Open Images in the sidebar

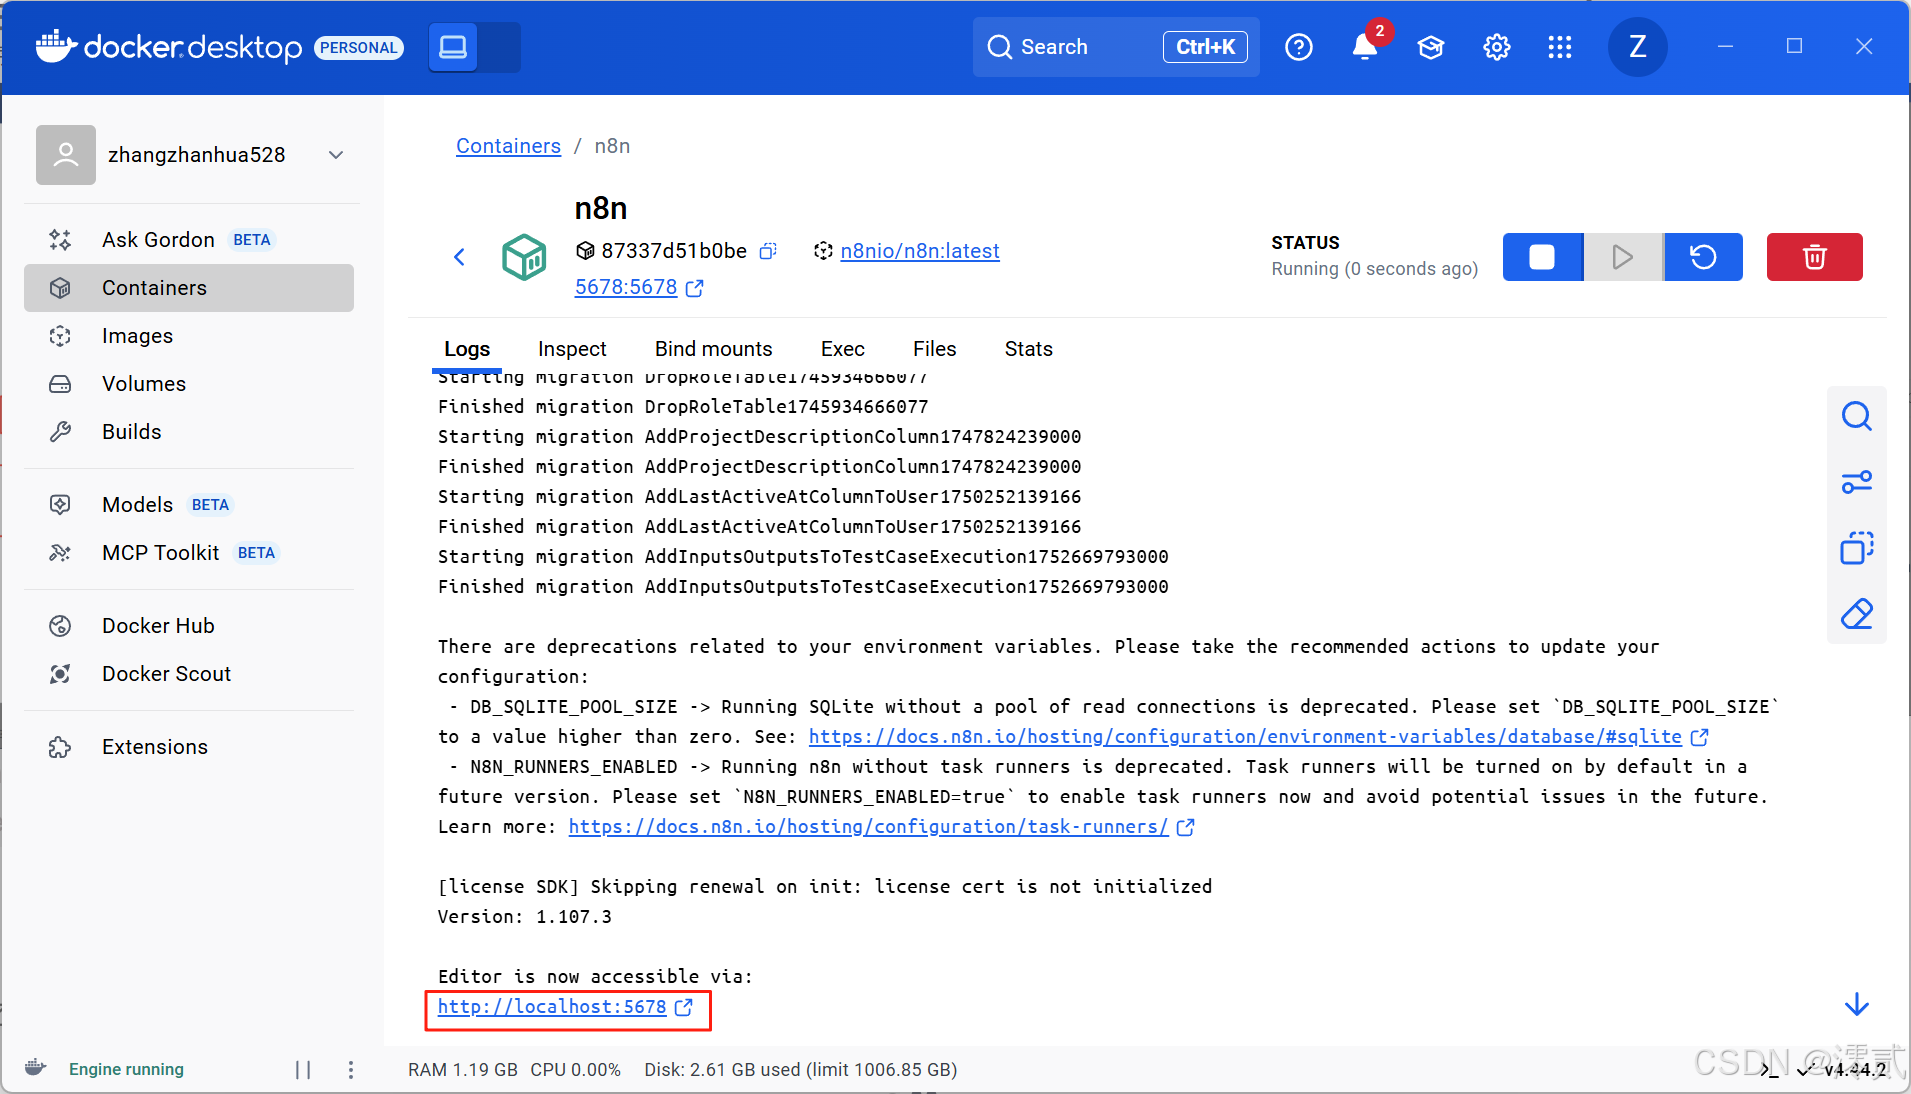[x=189, y=336]
